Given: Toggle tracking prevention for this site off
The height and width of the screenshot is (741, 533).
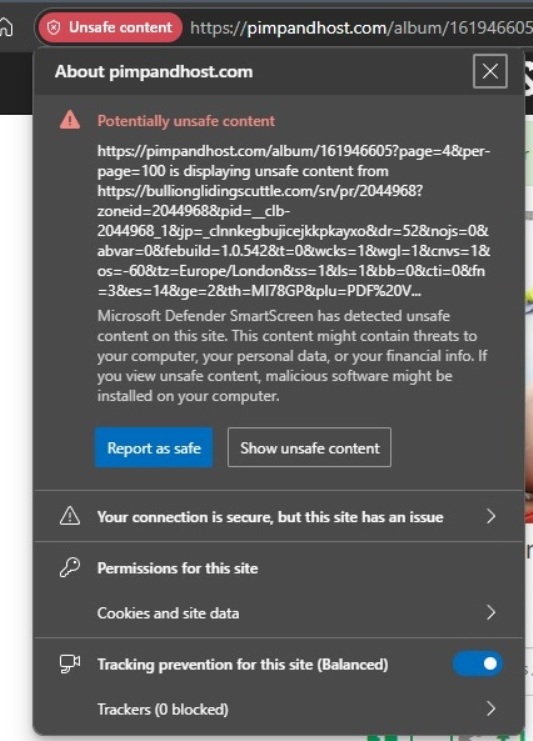Looking at the screenshot, I should point(477,663).
